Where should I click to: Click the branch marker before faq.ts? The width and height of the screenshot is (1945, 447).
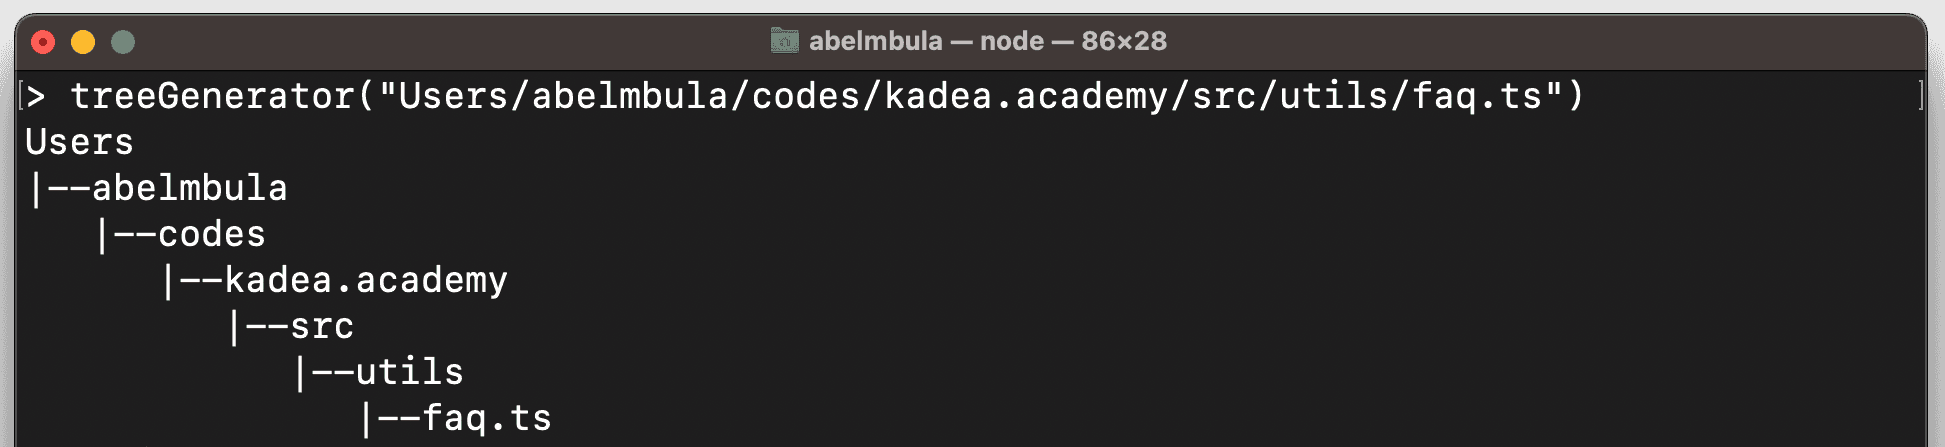pos(390,418)
